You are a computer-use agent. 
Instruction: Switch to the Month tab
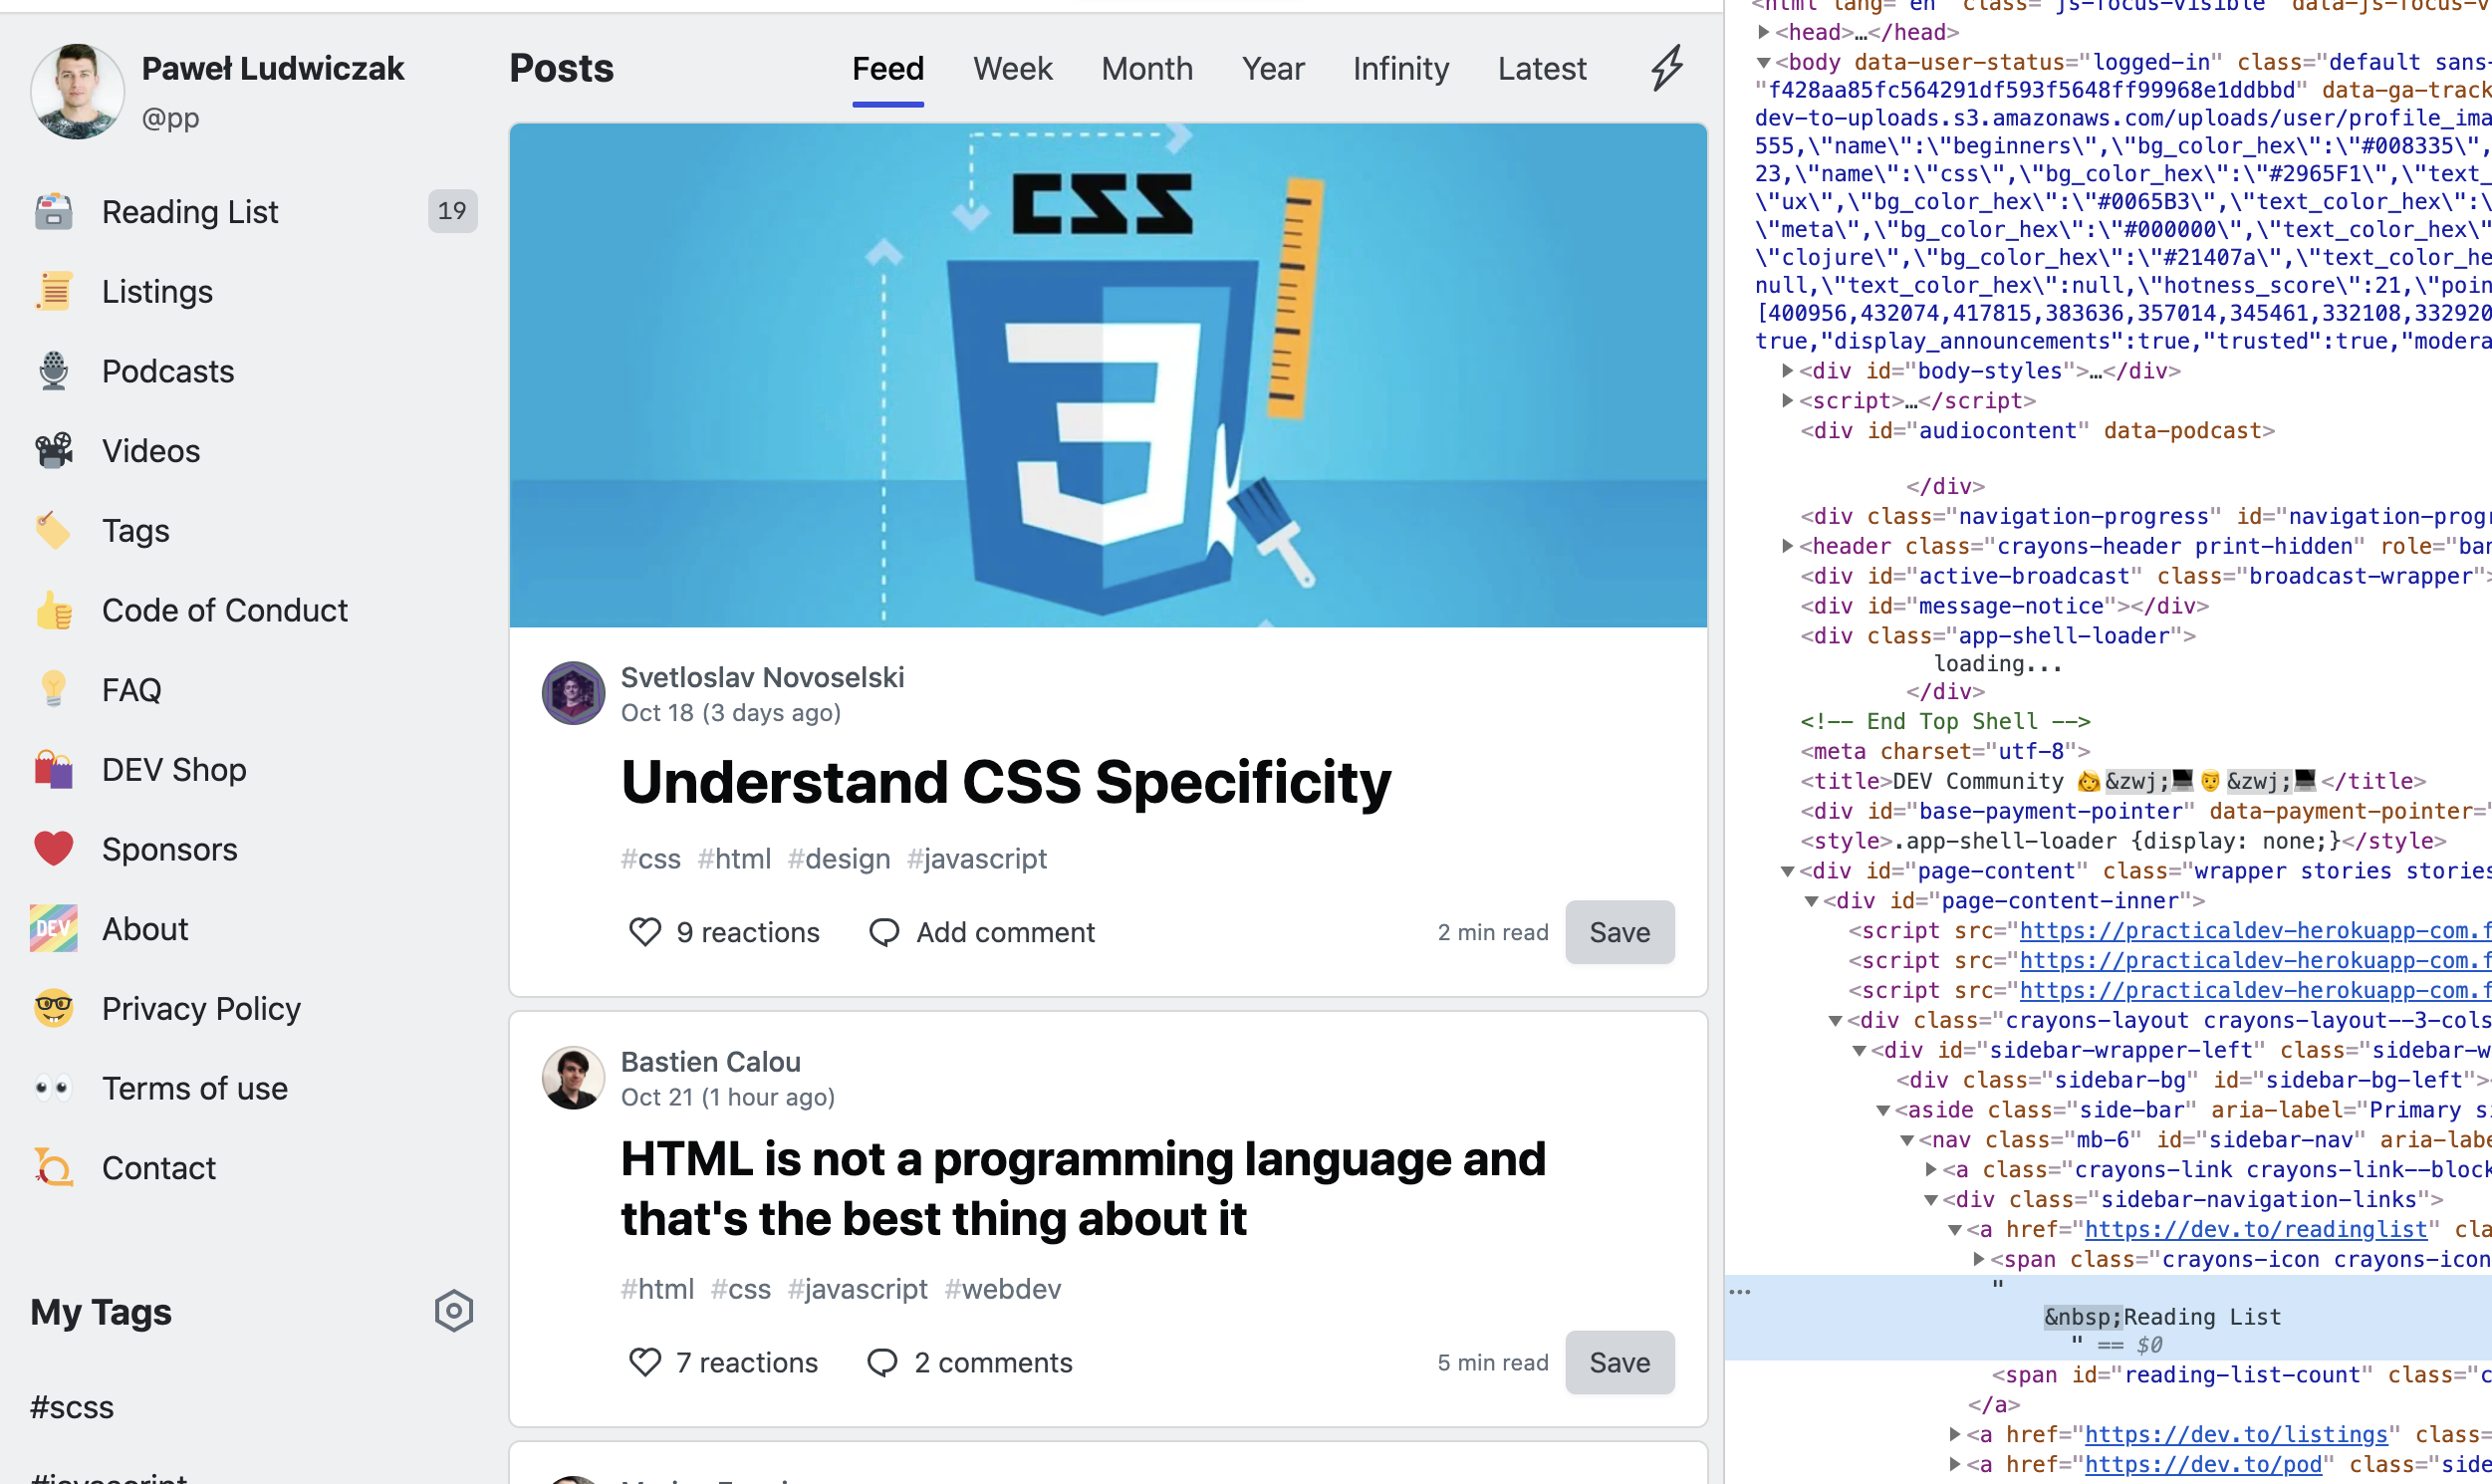tap(1147, 69)
